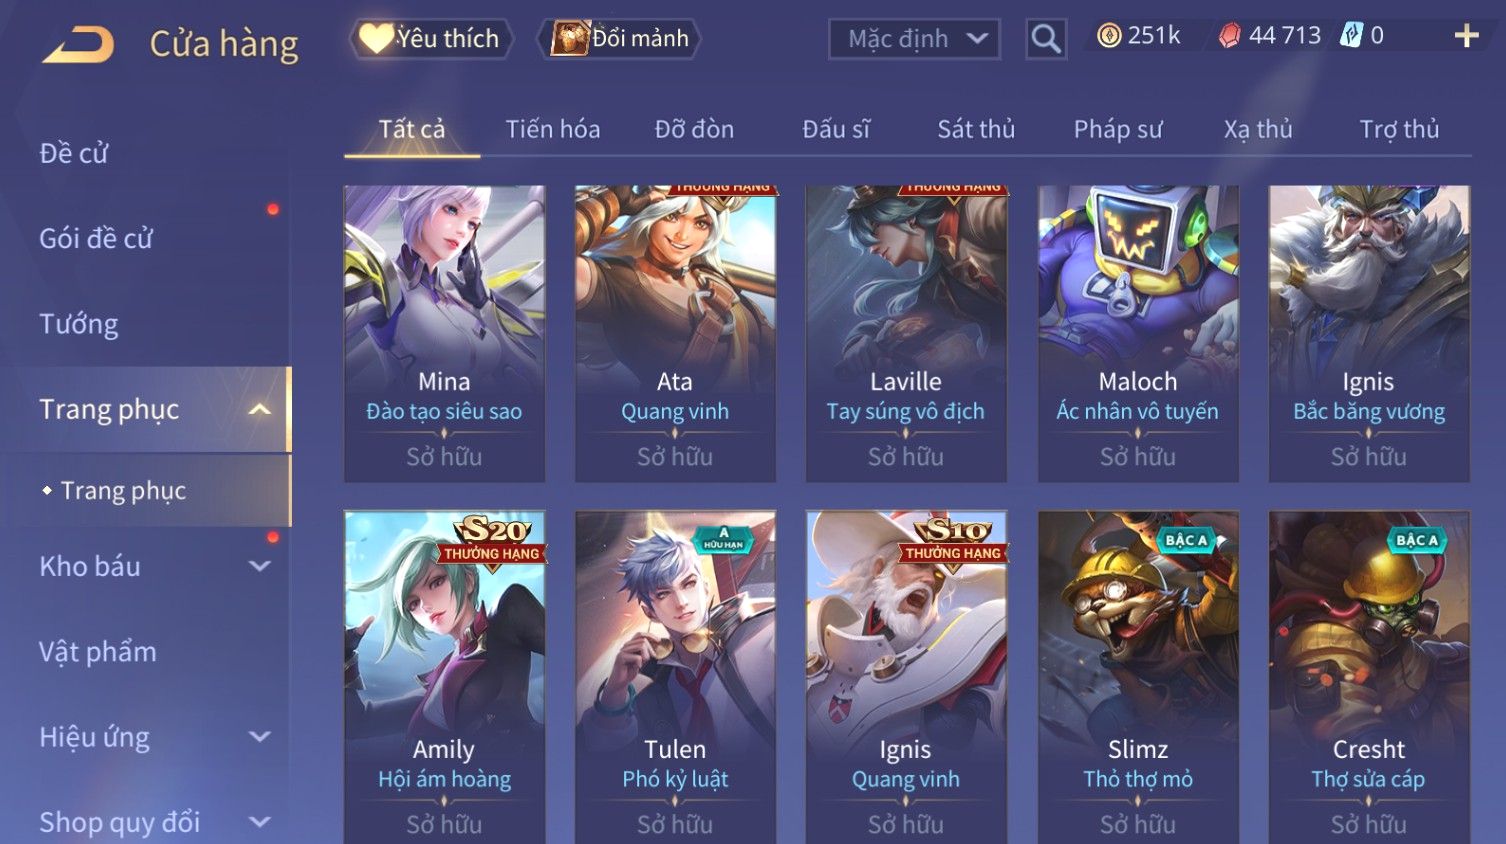
Task: Go back with the golden arrow icon
Action: point(78,44)
